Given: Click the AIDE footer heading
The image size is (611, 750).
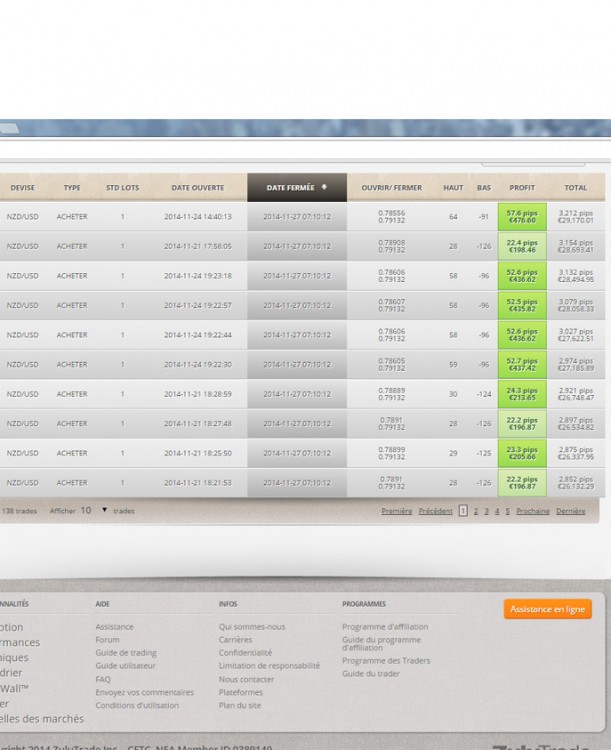Looking at the screenshot, I should tap(102, 604).
